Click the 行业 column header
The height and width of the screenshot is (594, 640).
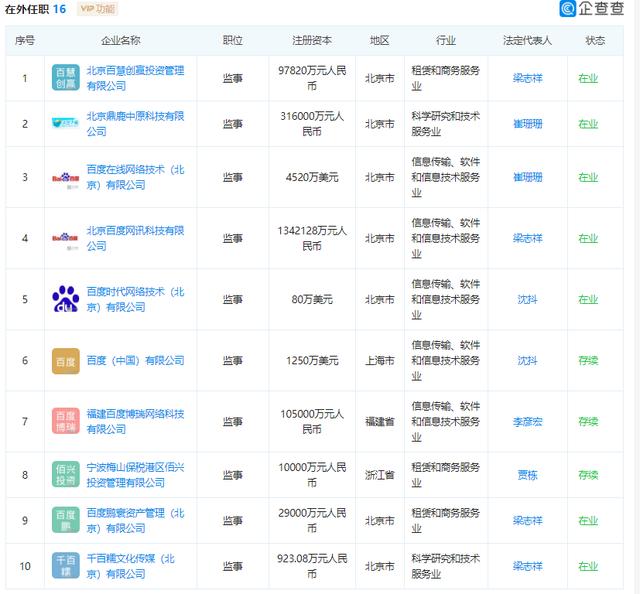pos(446,40)
